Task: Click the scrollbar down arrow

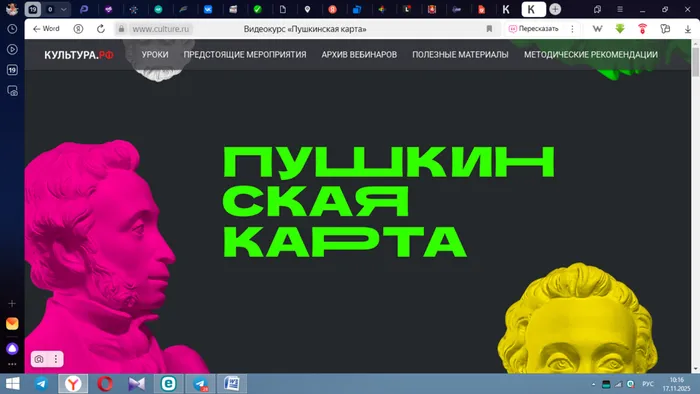Action: pos(696,369)
